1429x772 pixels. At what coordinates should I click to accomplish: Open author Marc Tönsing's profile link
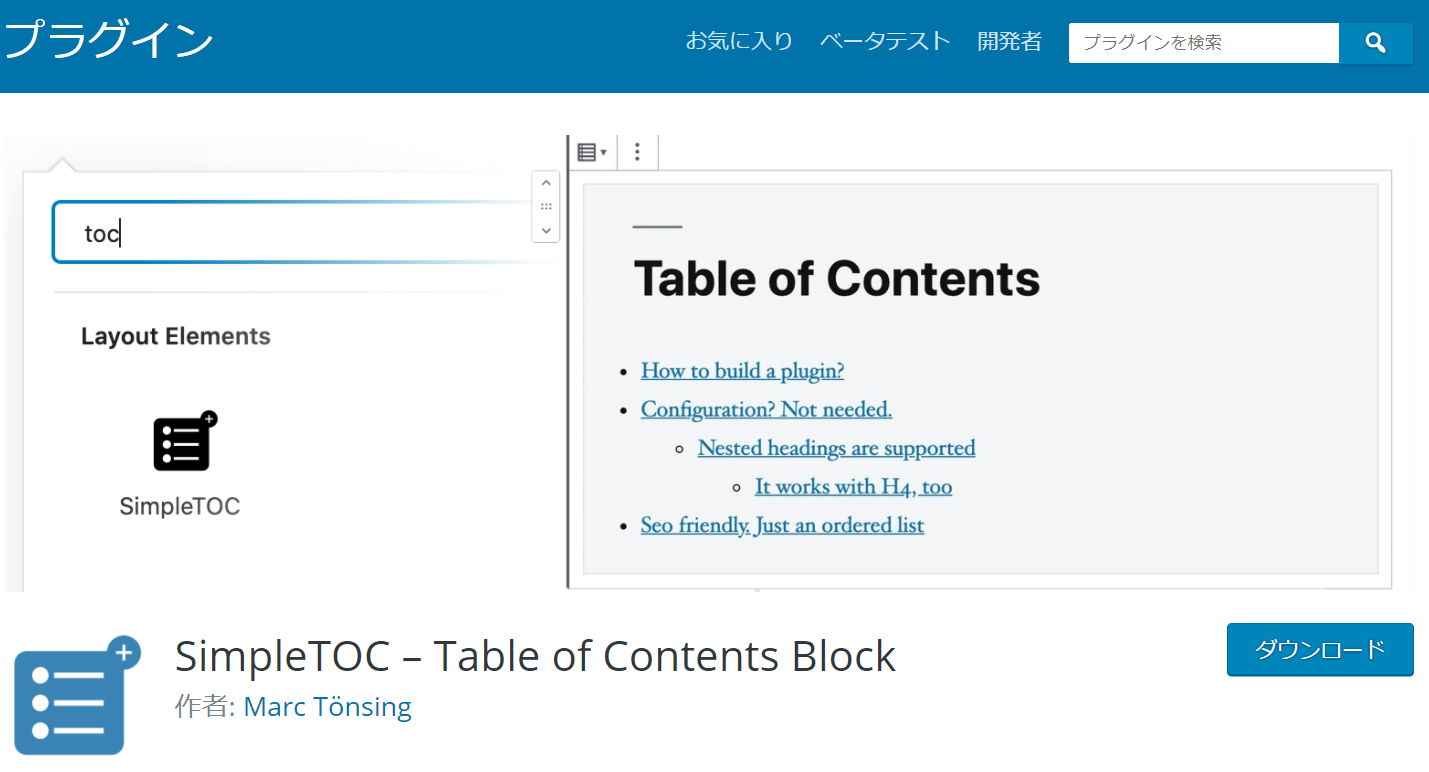(x=327, y=707)
